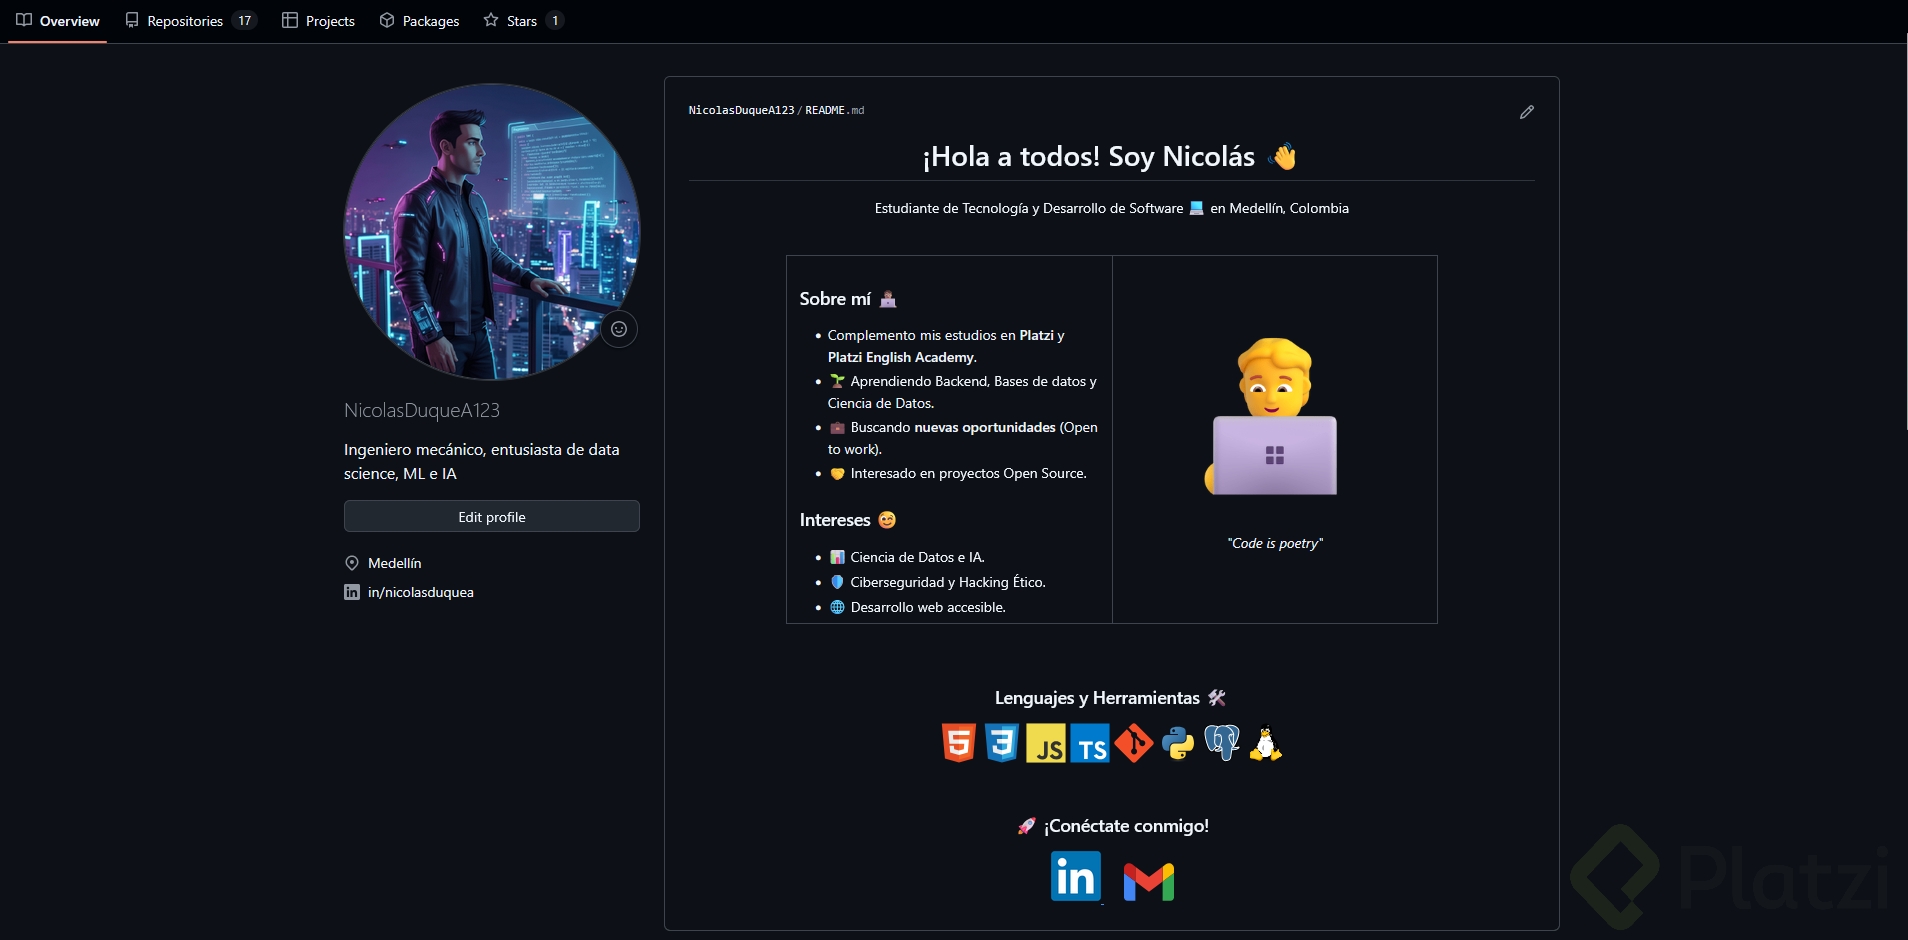This screenshot has width=1908, height=940.
Task: Click the "Platzi English Academy" bold text
Action: pyautogui.click(x=901, y=357)
